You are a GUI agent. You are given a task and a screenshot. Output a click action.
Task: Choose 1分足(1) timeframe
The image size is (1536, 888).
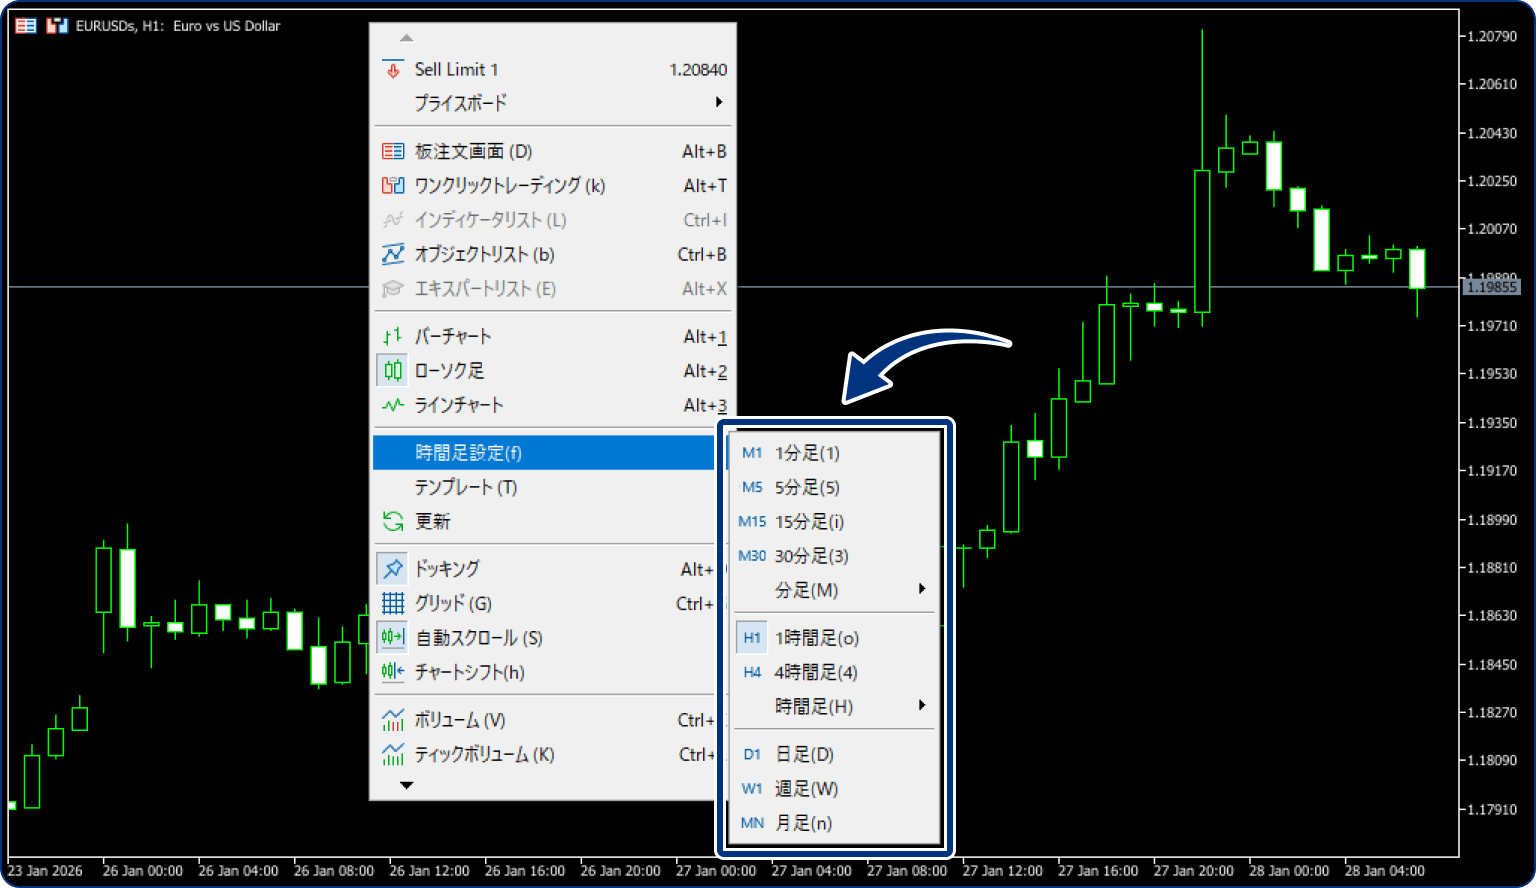tap(807, 453)
